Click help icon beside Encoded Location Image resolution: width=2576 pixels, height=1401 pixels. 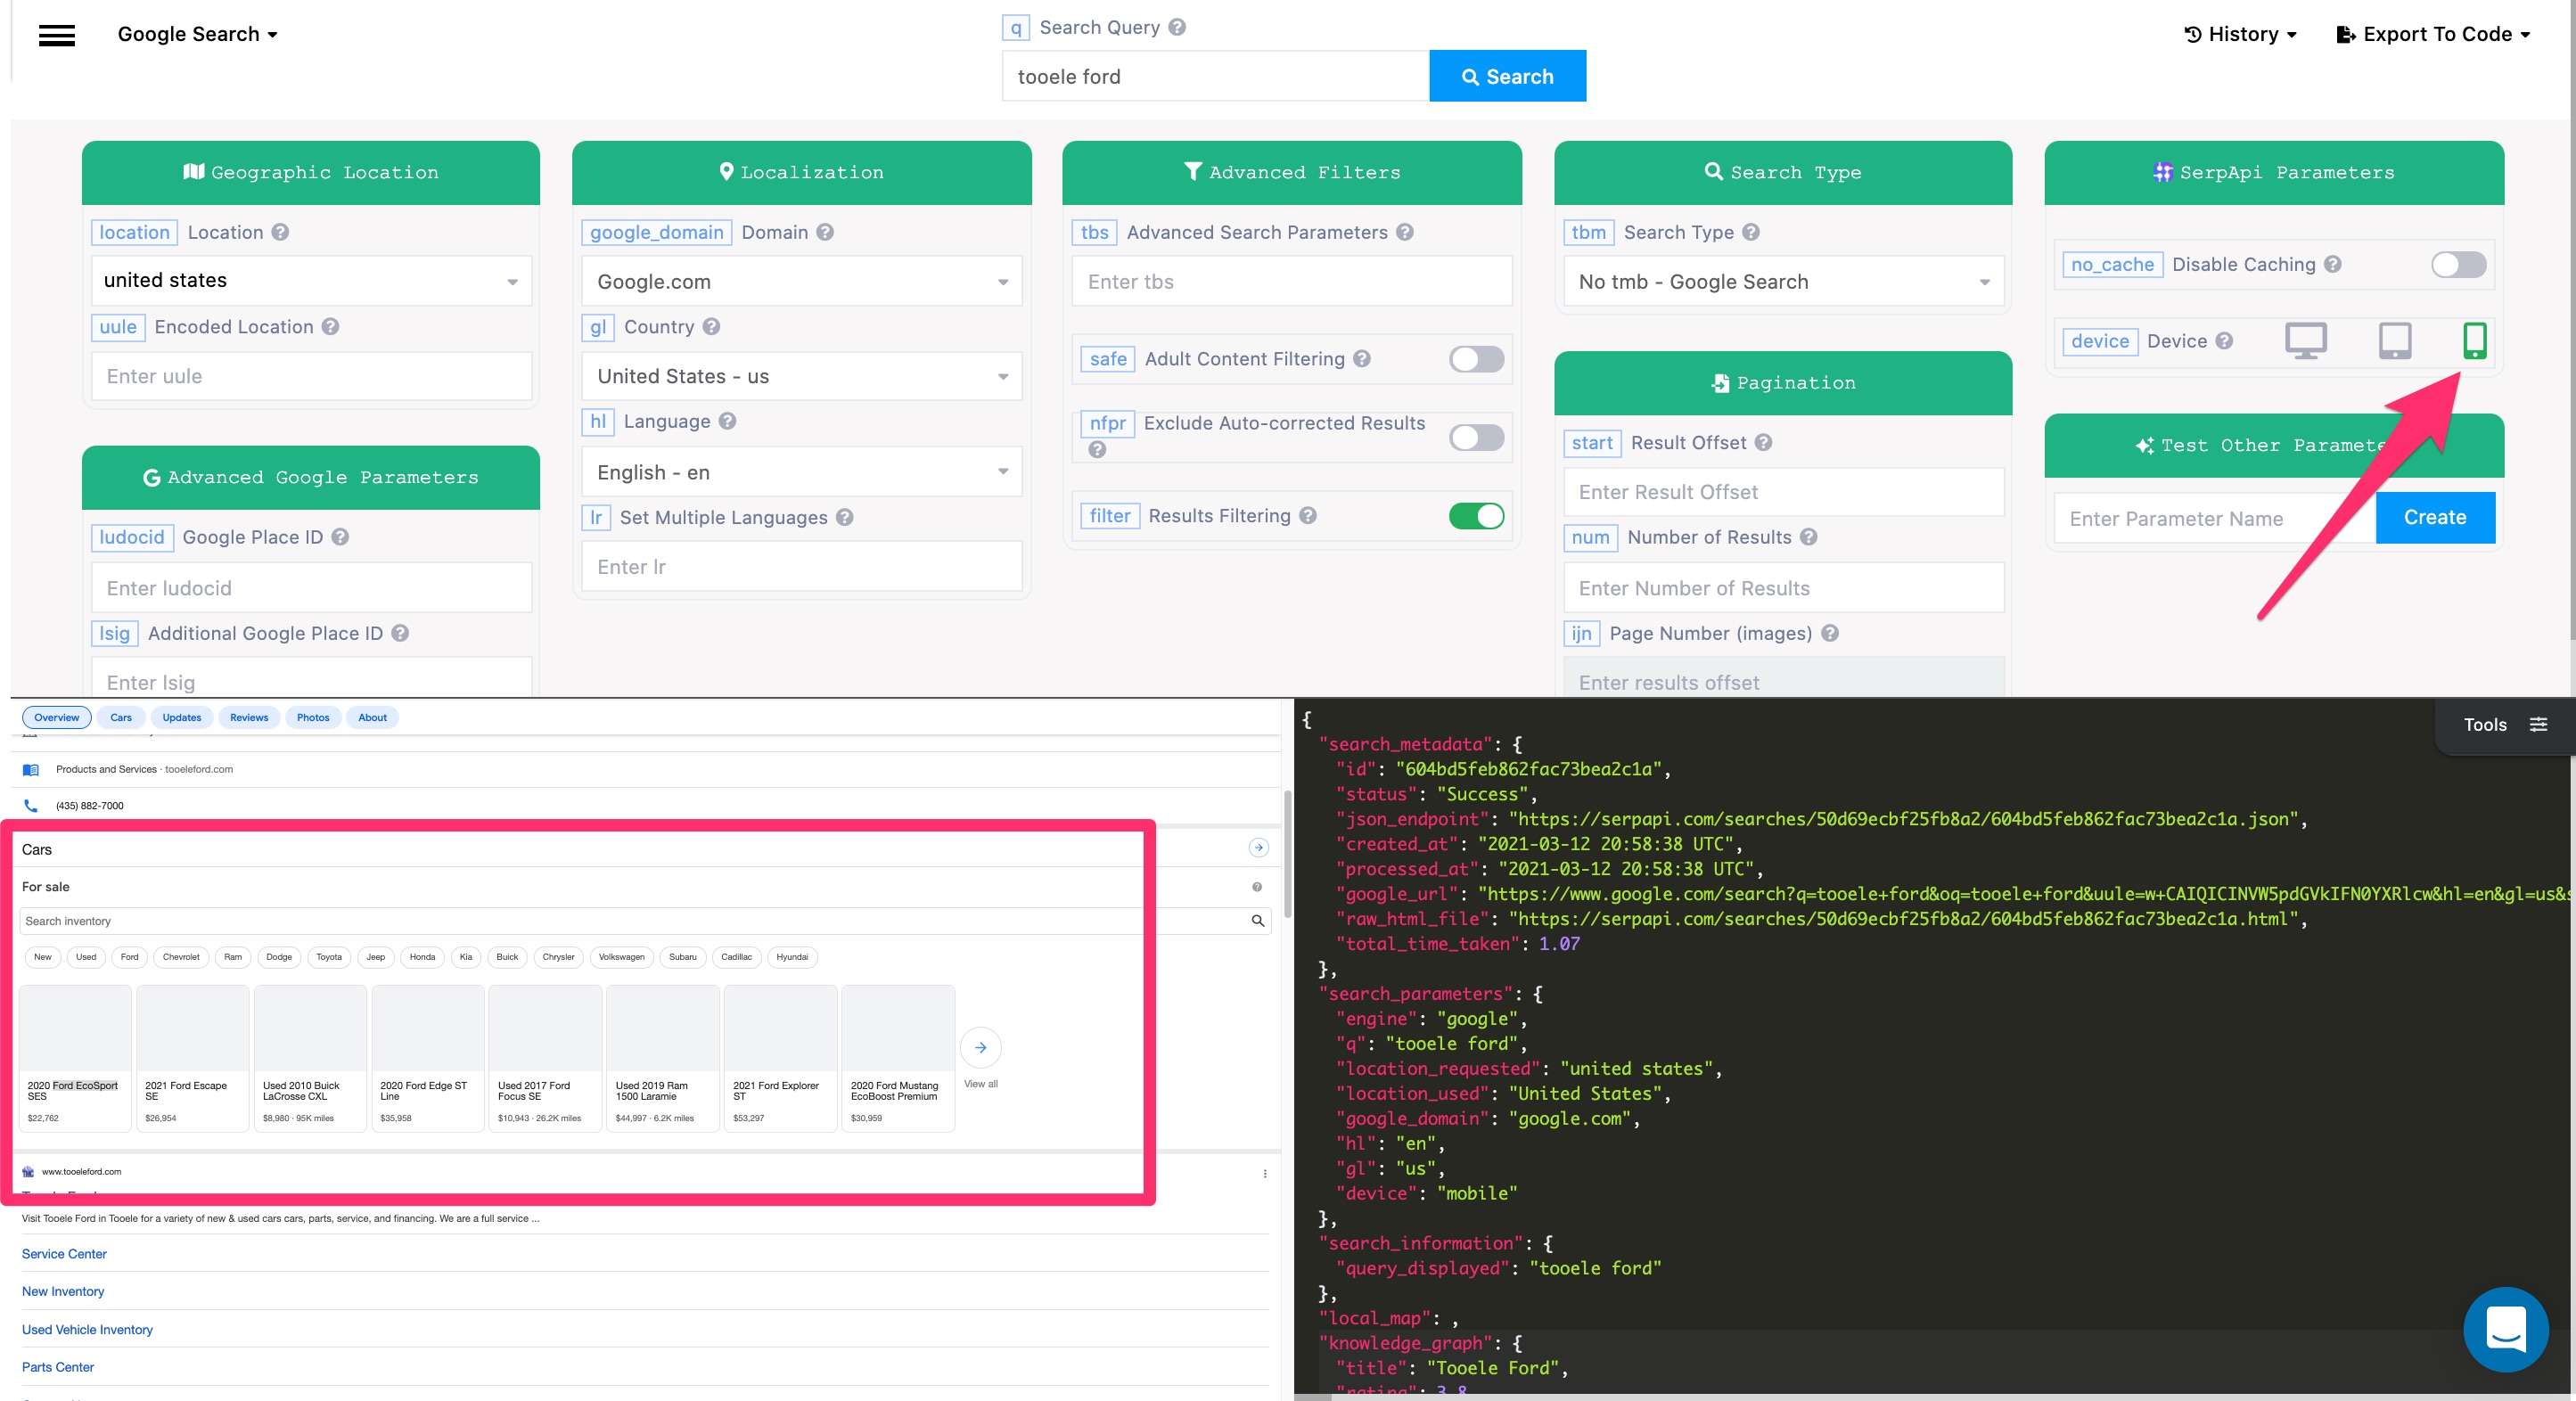point(330,327)
